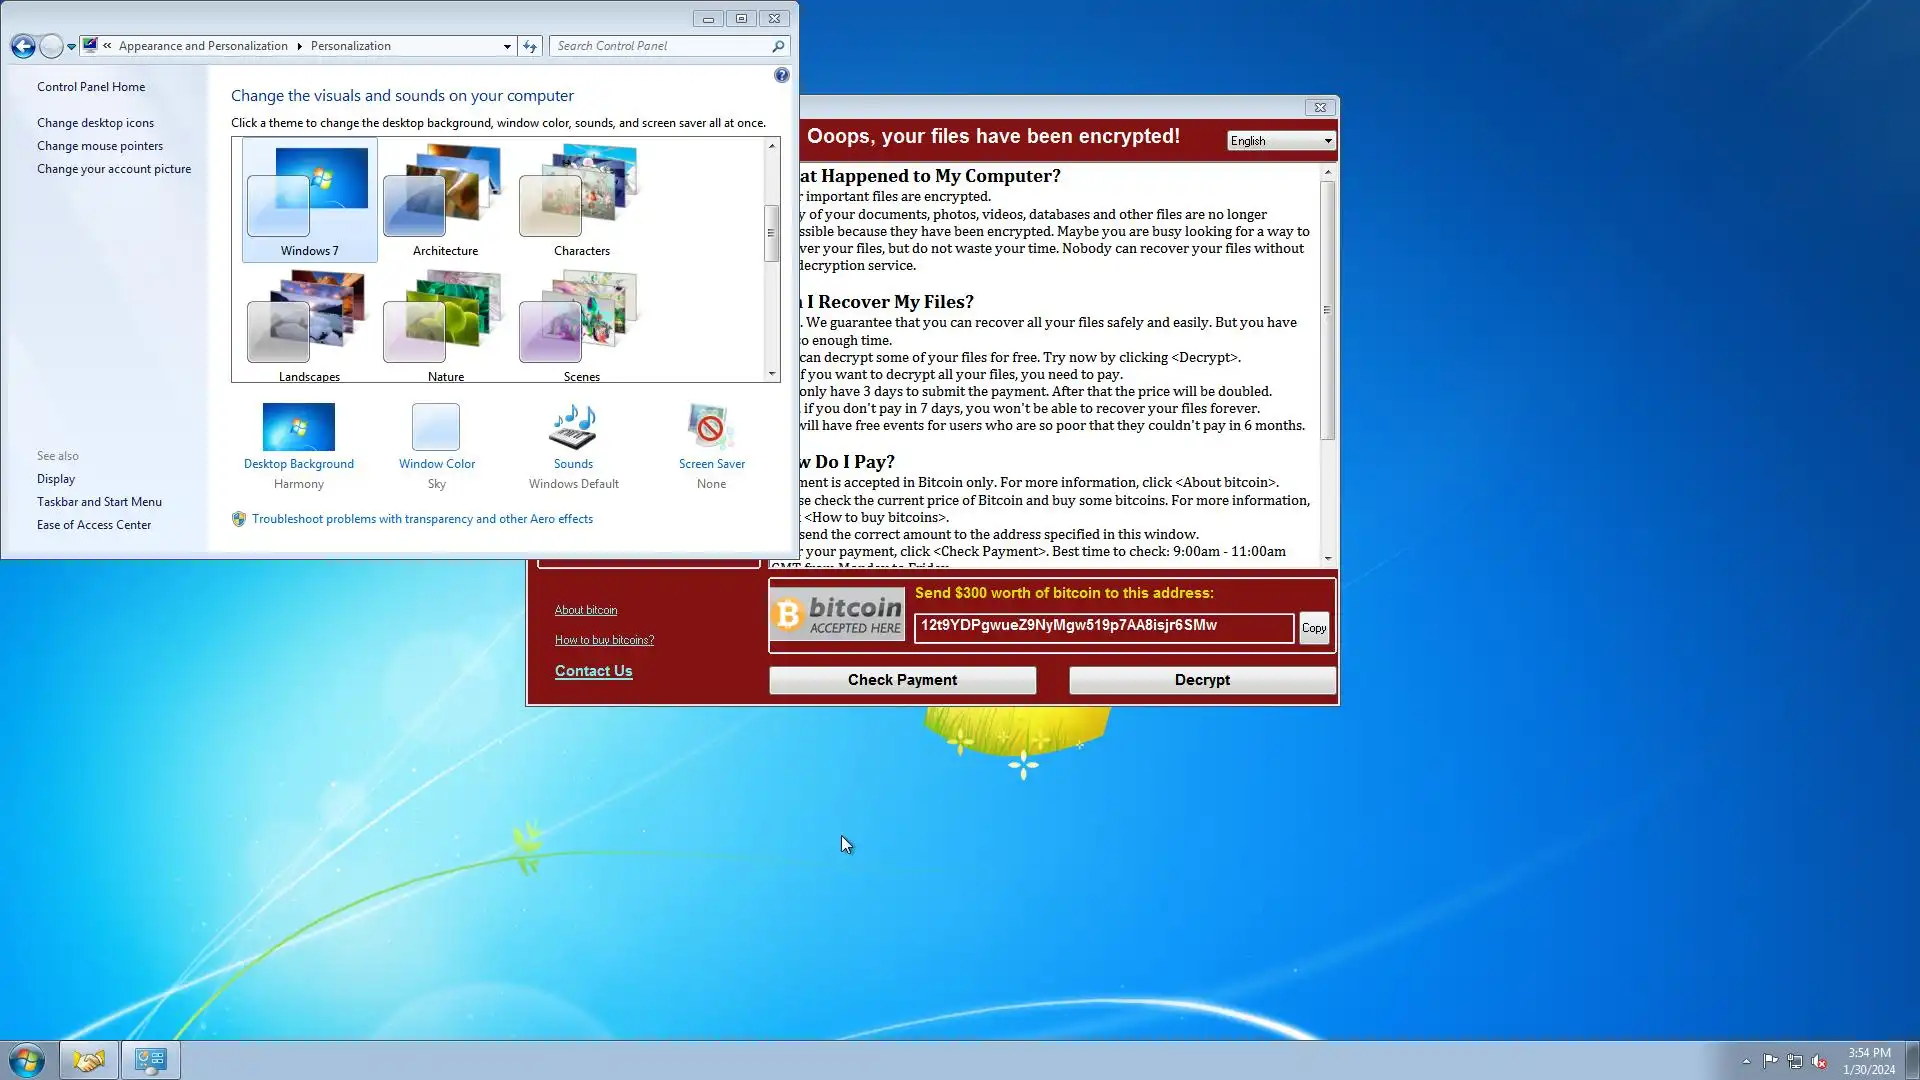Expand the address bar history dropdown
Viewport: 1920px width, 1080px height.
coord(507,46)
